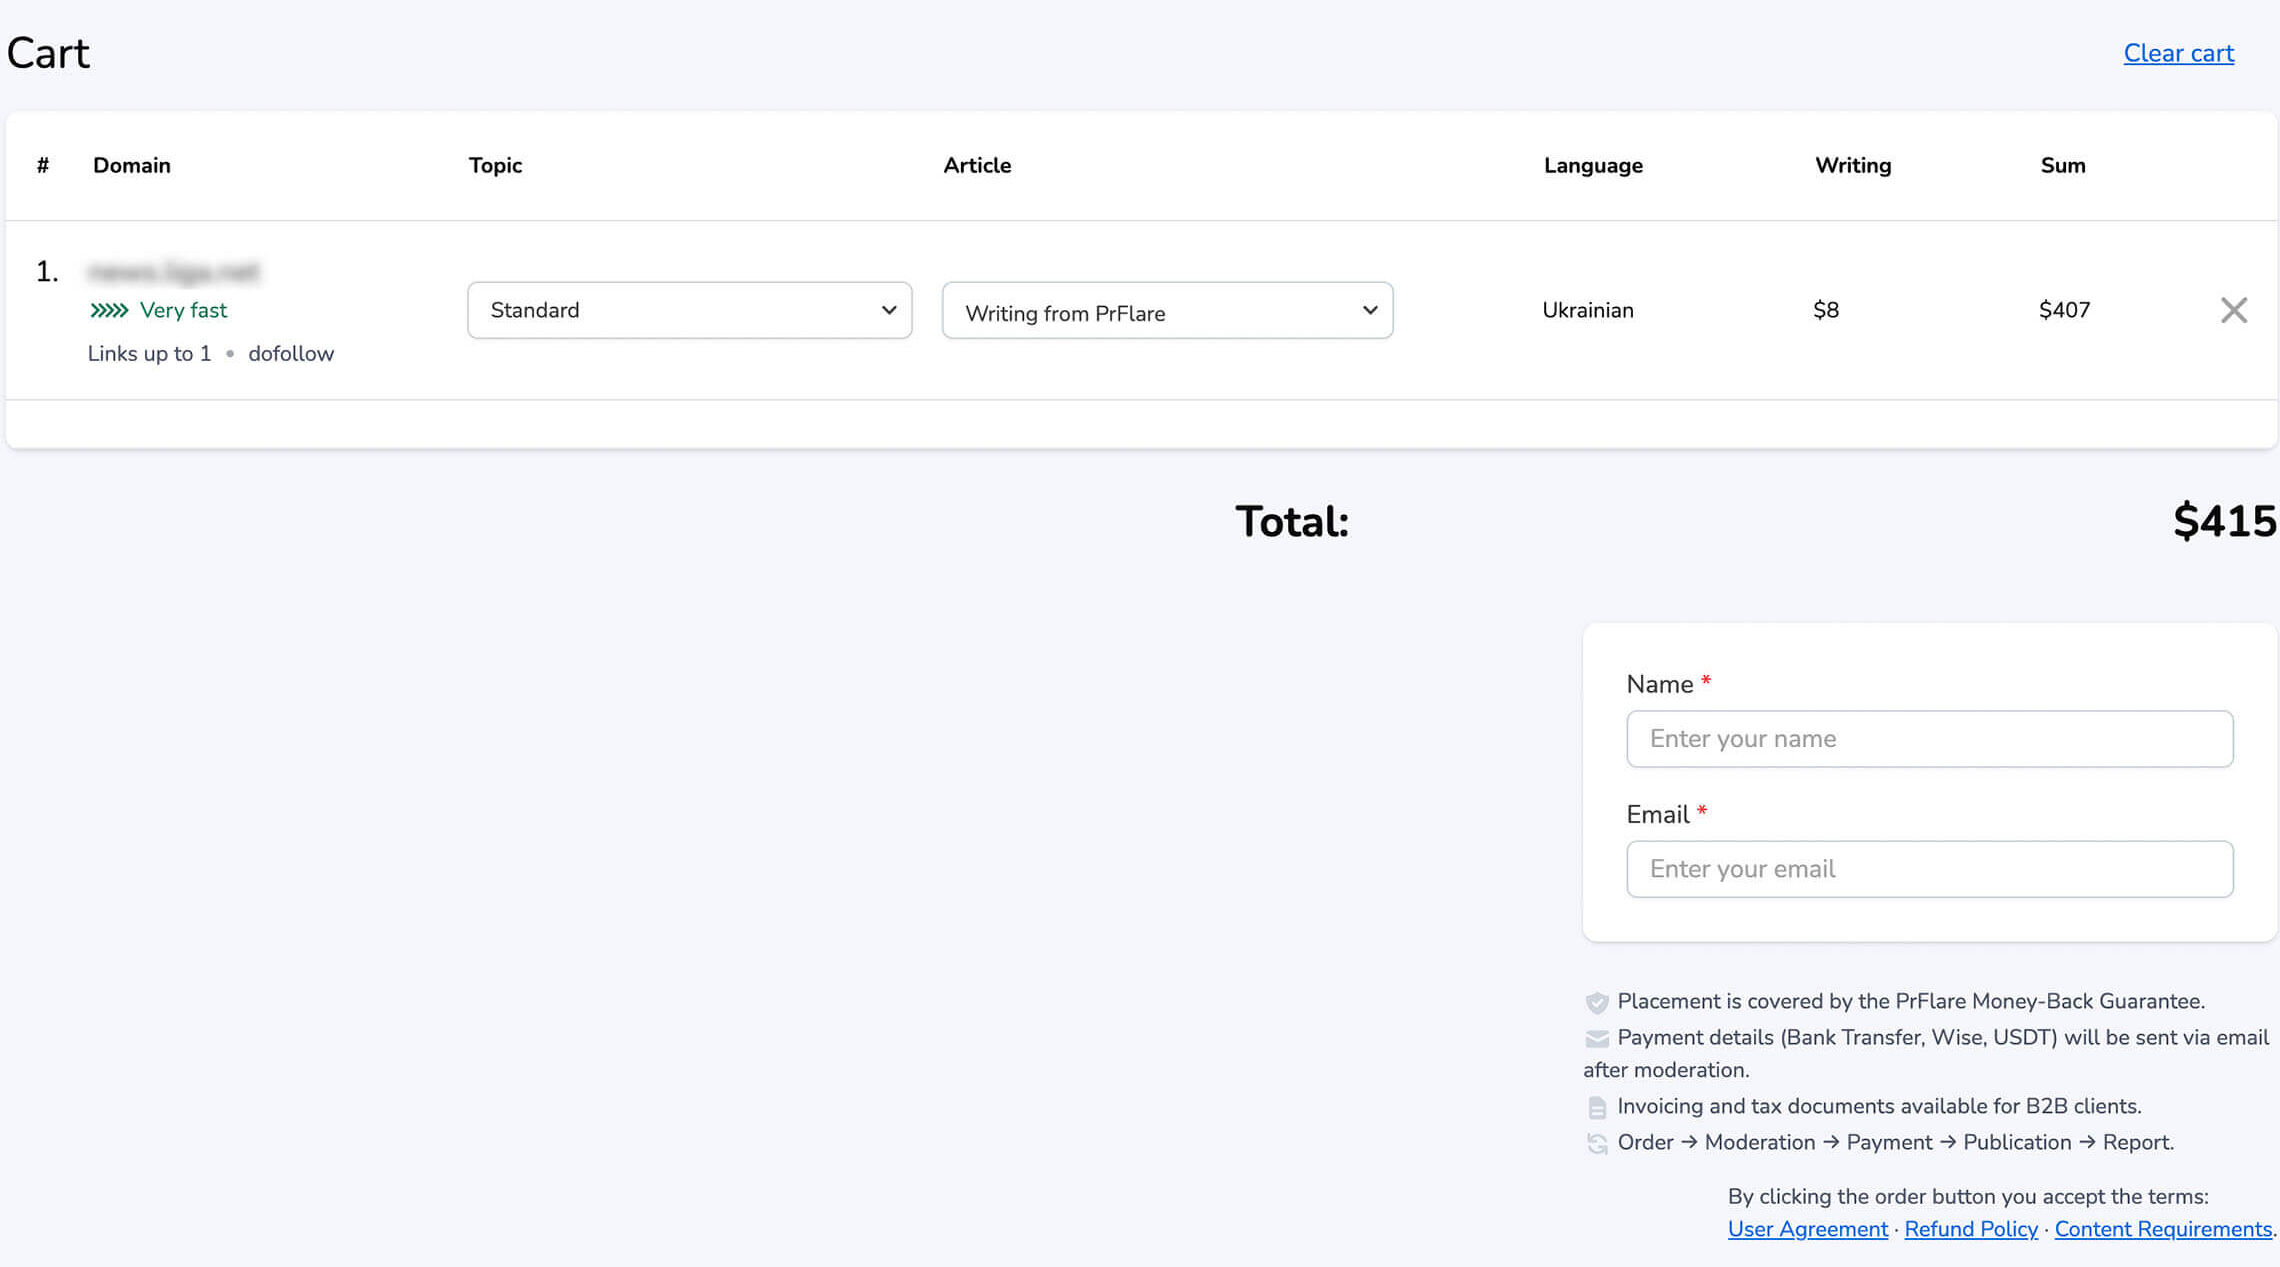Image resolution: width=2280 pixels, height=1267 pixels.
Task: Click the Sum column header
Action: coord(2062,165)
